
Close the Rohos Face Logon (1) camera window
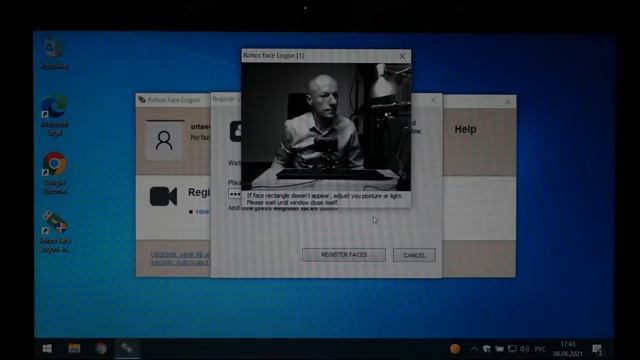coord(402,56)
